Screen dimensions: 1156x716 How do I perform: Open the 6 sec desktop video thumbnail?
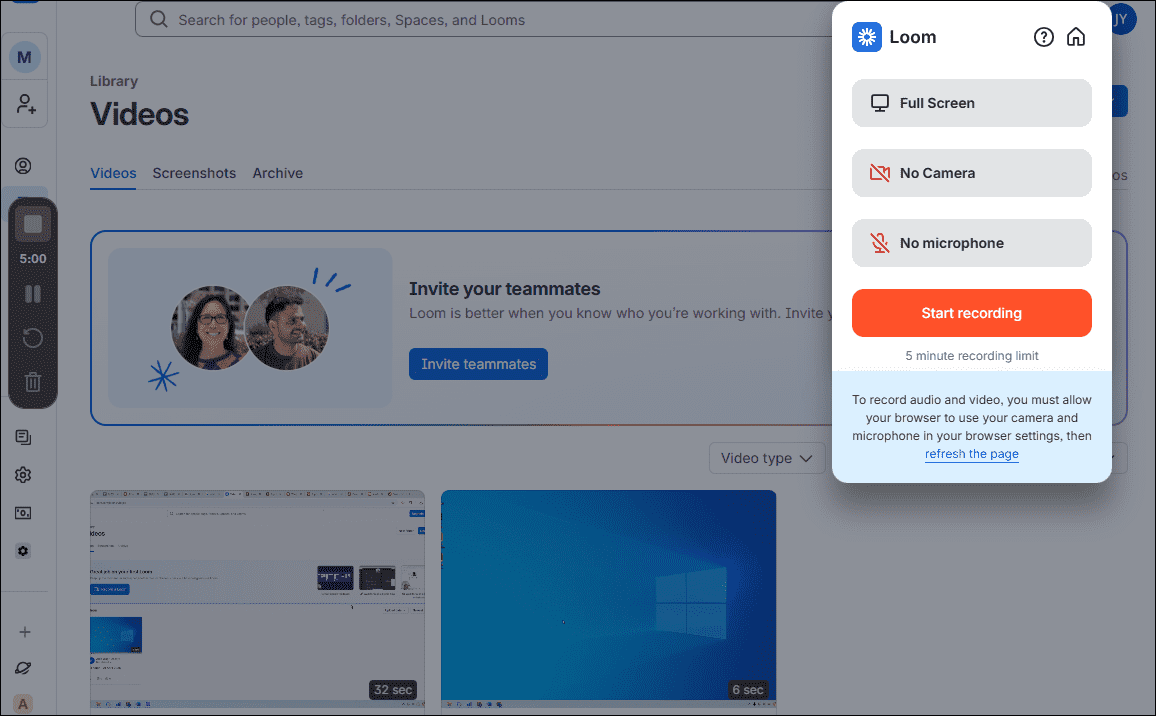tap(608, 599)
